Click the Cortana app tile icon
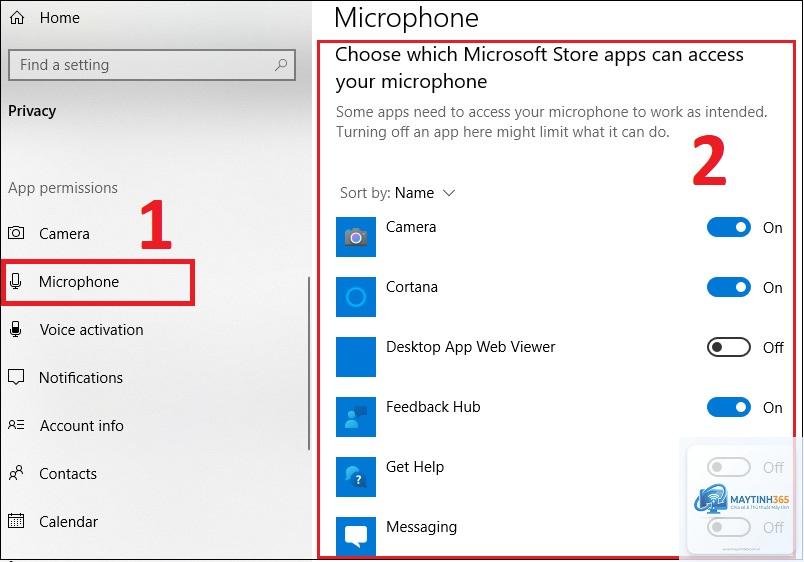Image resolution: width=804 pixels, height=562 pixels. point(356,297)
